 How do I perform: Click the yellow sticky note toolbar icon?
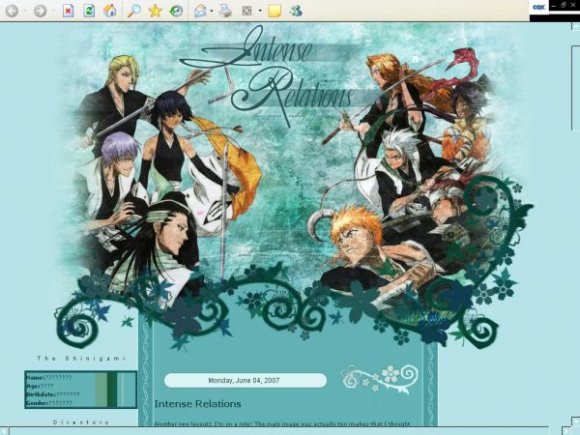[x=274, y=11]
